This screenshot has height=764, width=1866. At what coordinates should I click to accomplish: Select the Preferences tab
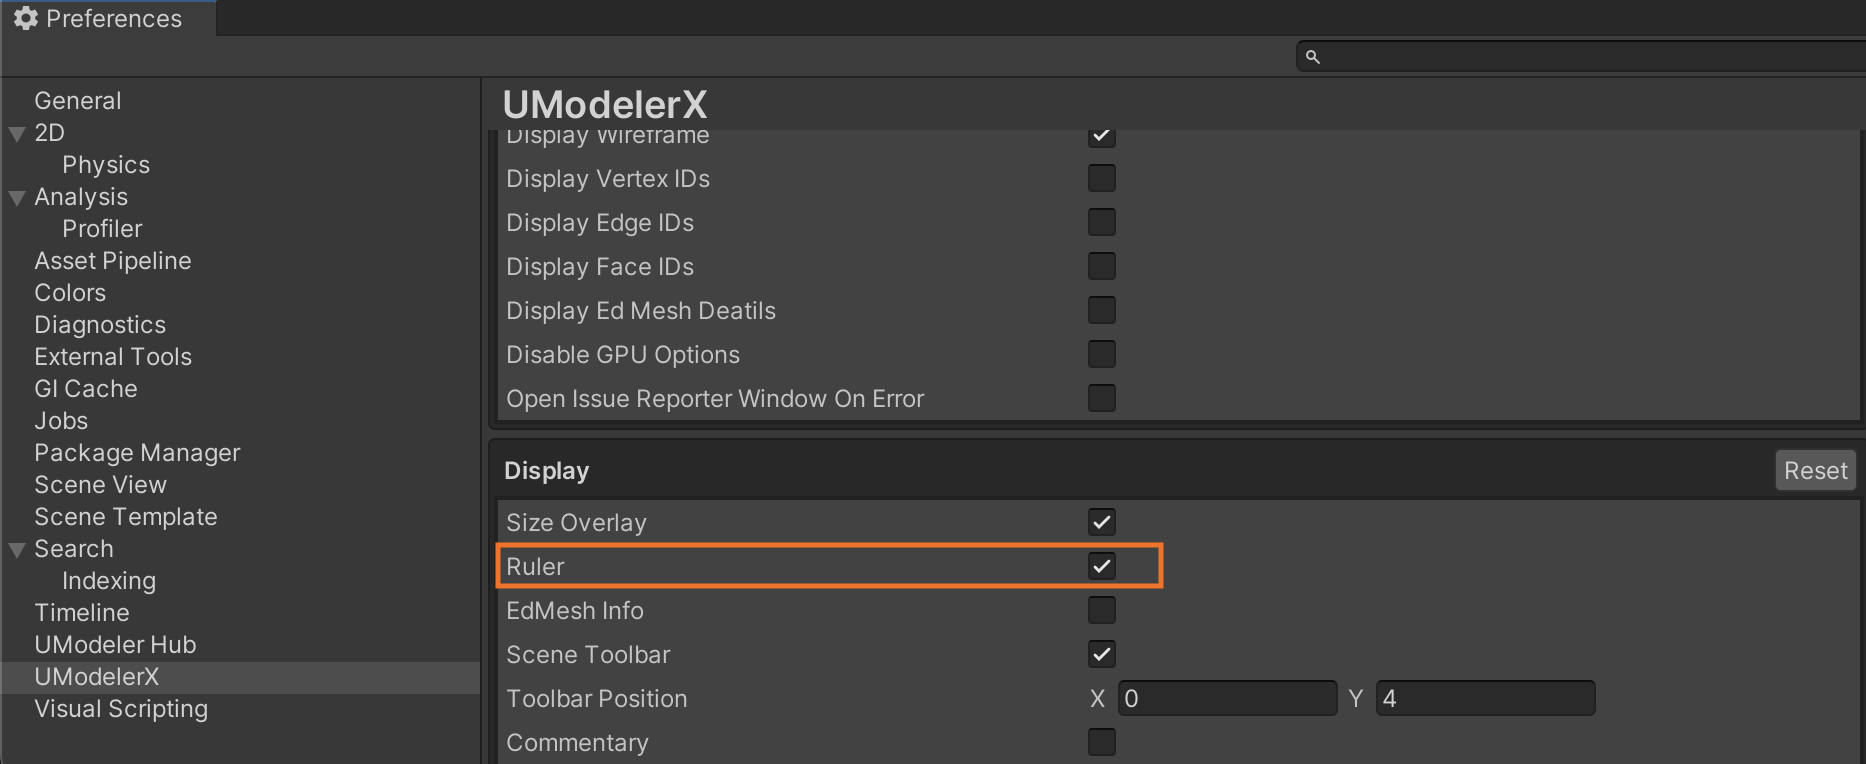click(x=108, y=18)
